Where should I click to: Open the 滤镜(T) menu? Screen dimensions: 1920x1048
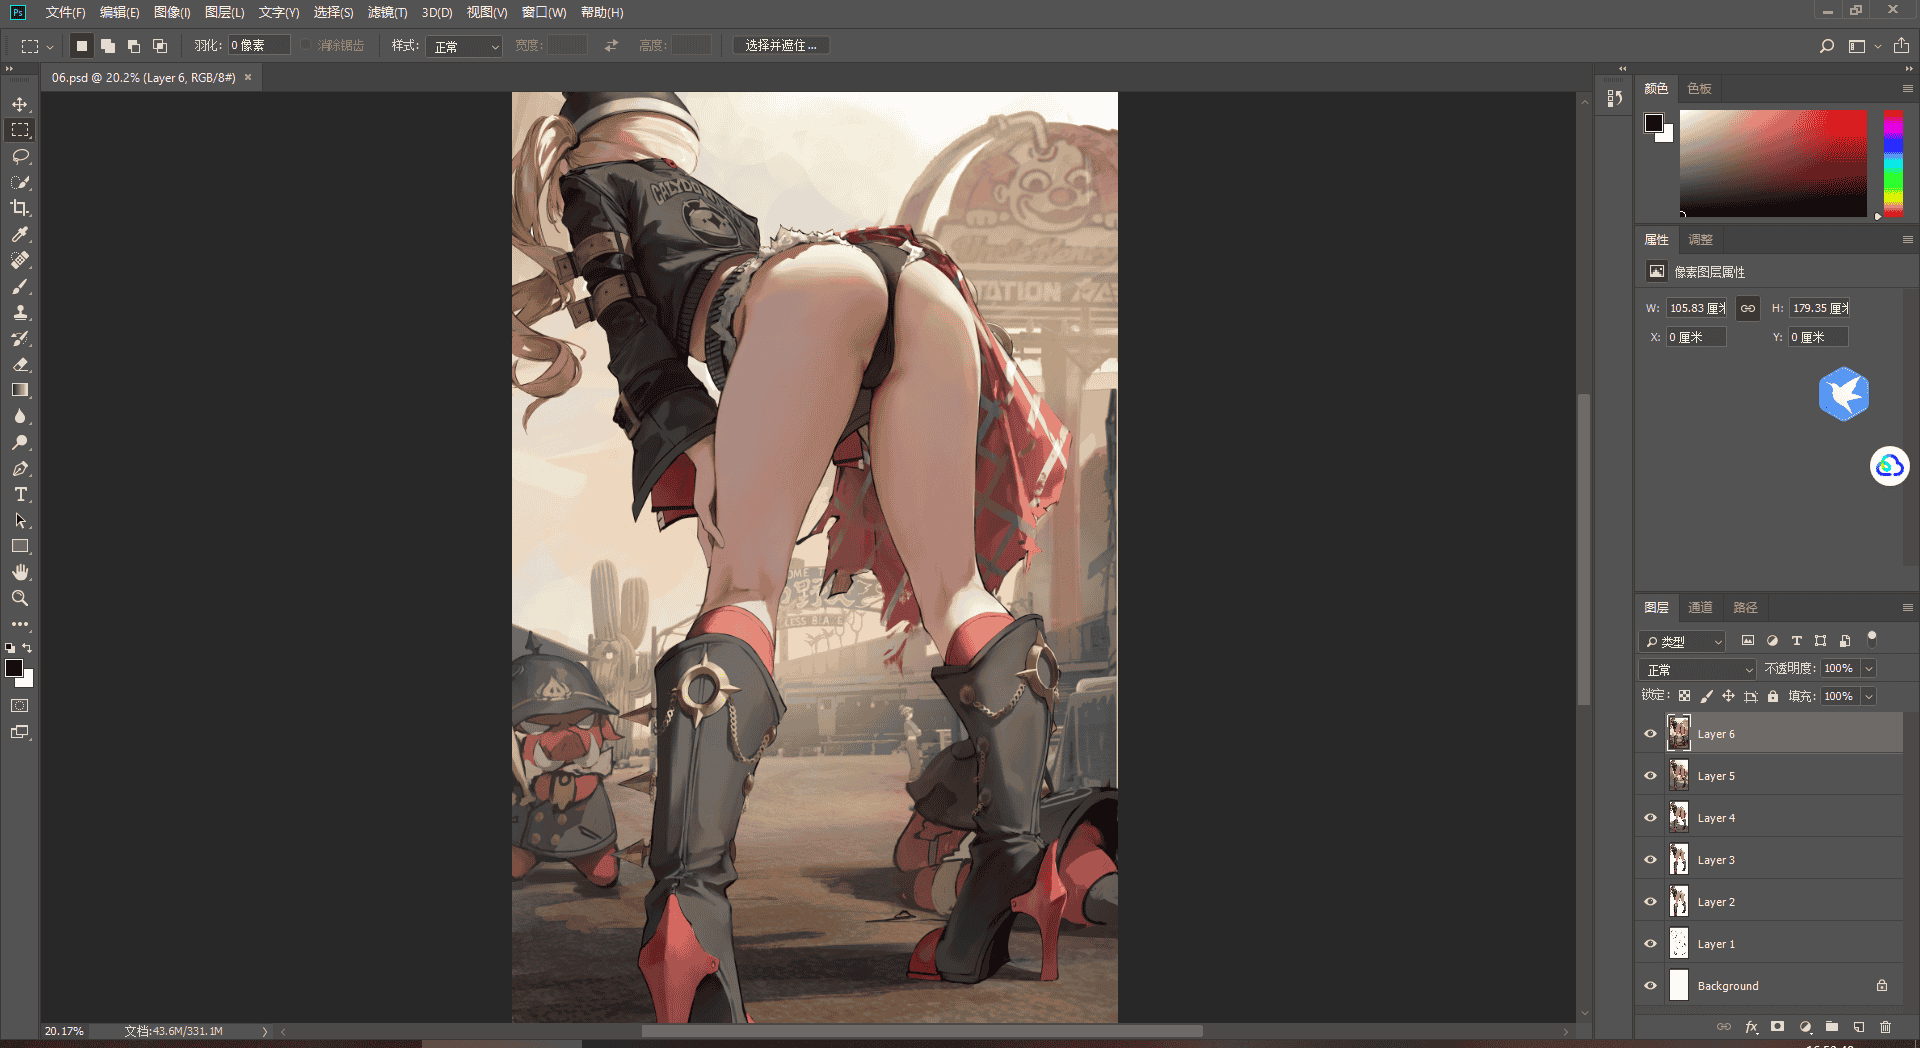[387, 13]
